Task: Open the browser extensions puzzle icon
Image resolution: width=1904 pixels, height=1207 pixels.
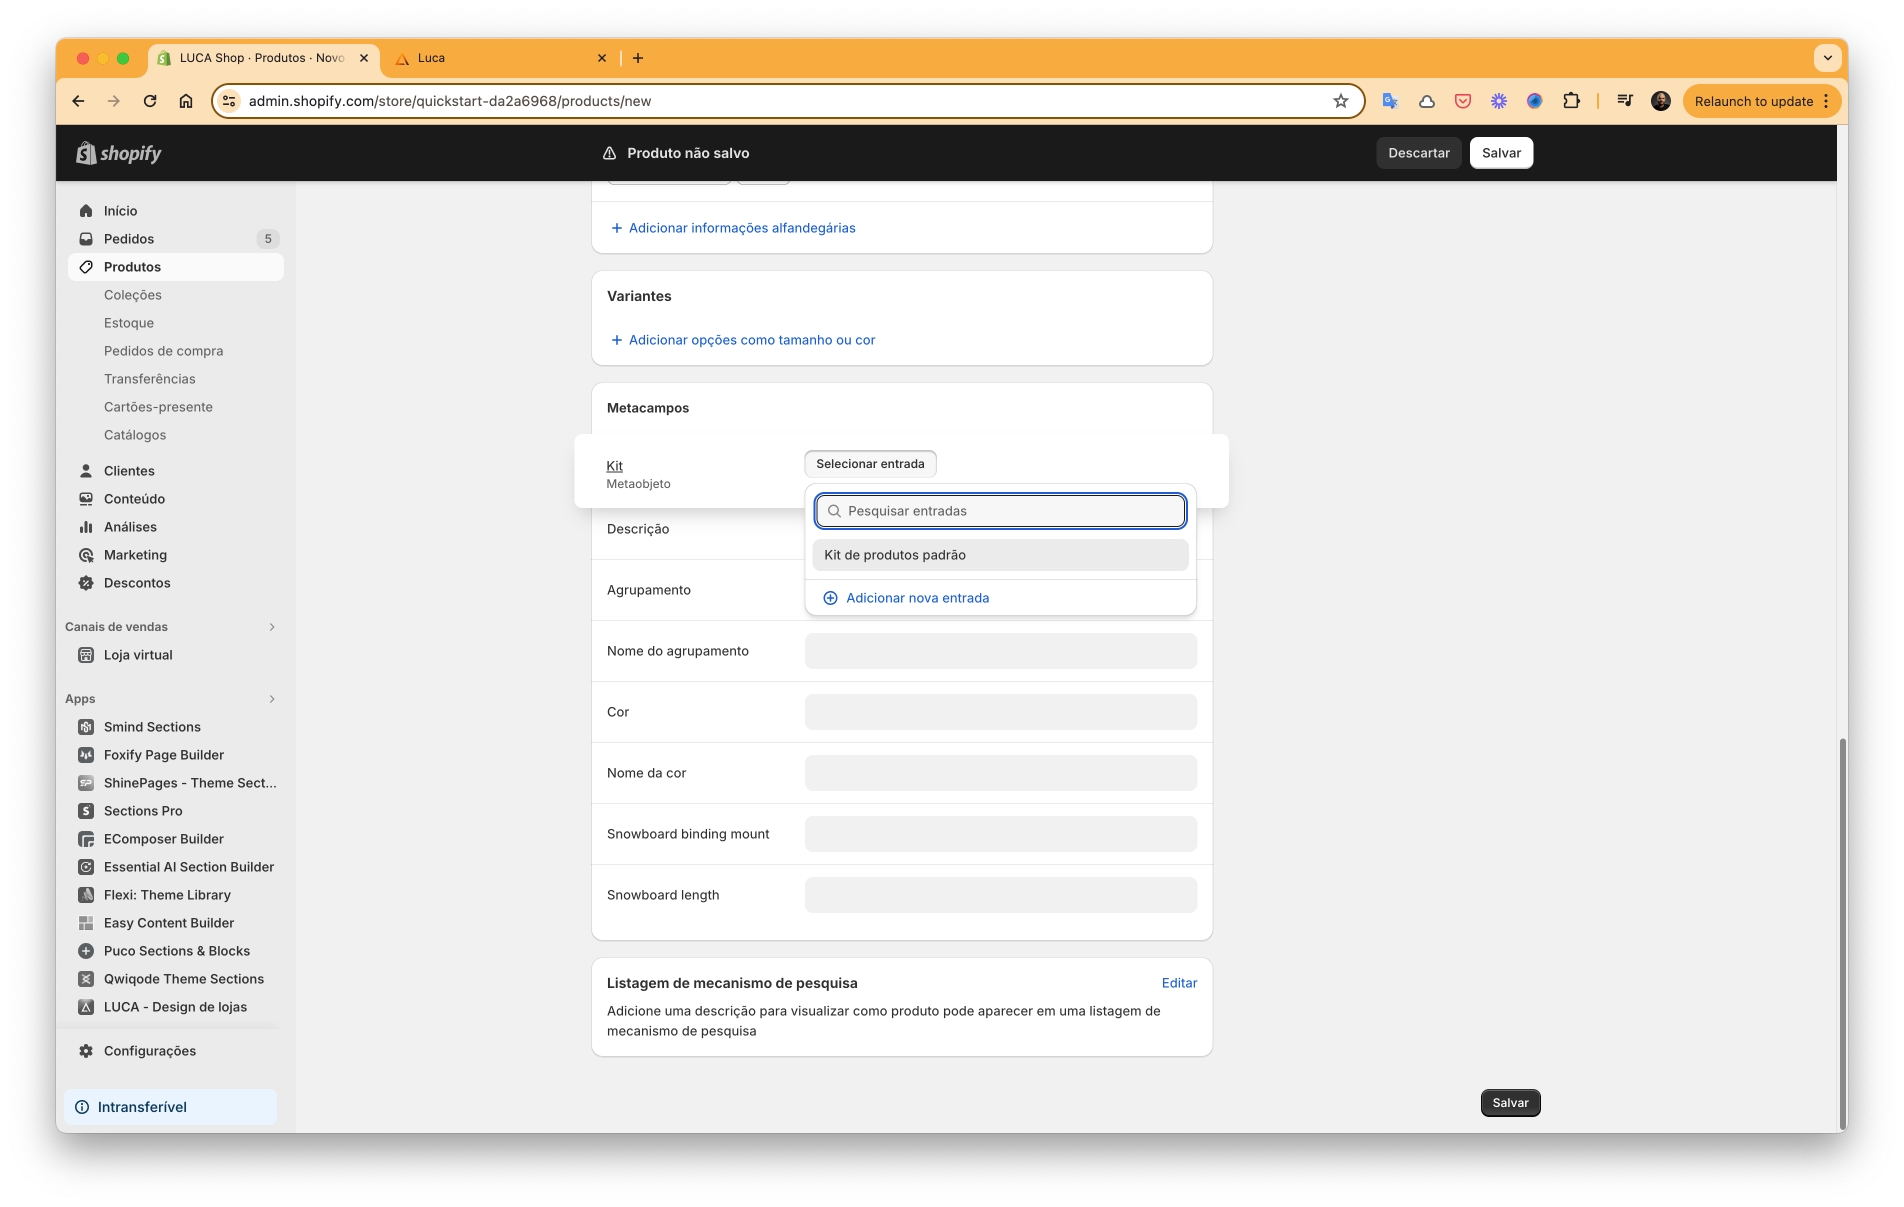Action: (1571, 101)
